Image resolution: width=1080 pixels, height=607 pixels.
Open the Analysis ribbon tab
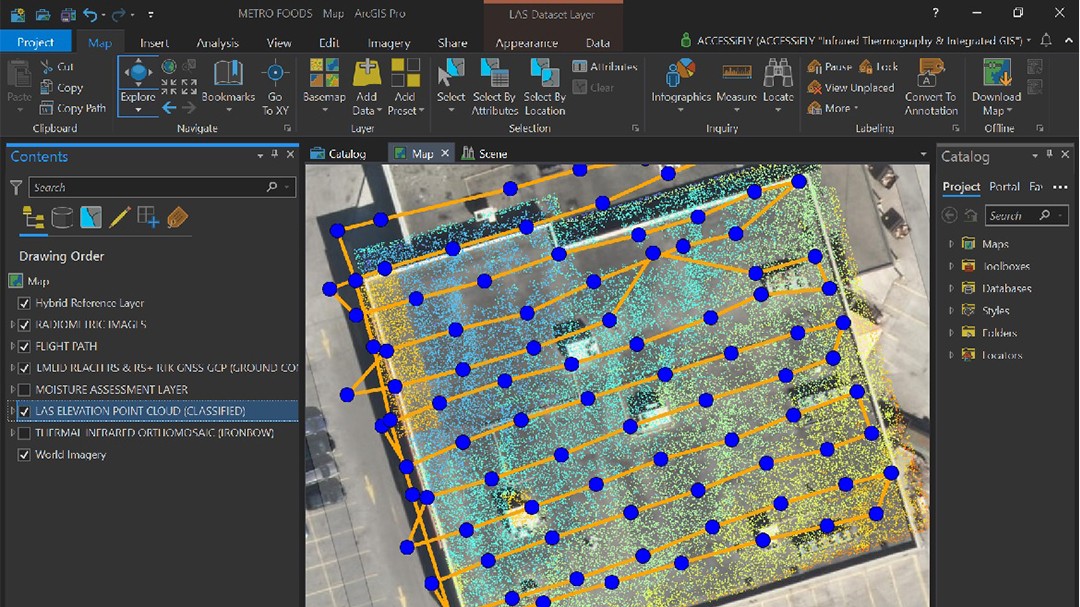[x=217, y=43]
